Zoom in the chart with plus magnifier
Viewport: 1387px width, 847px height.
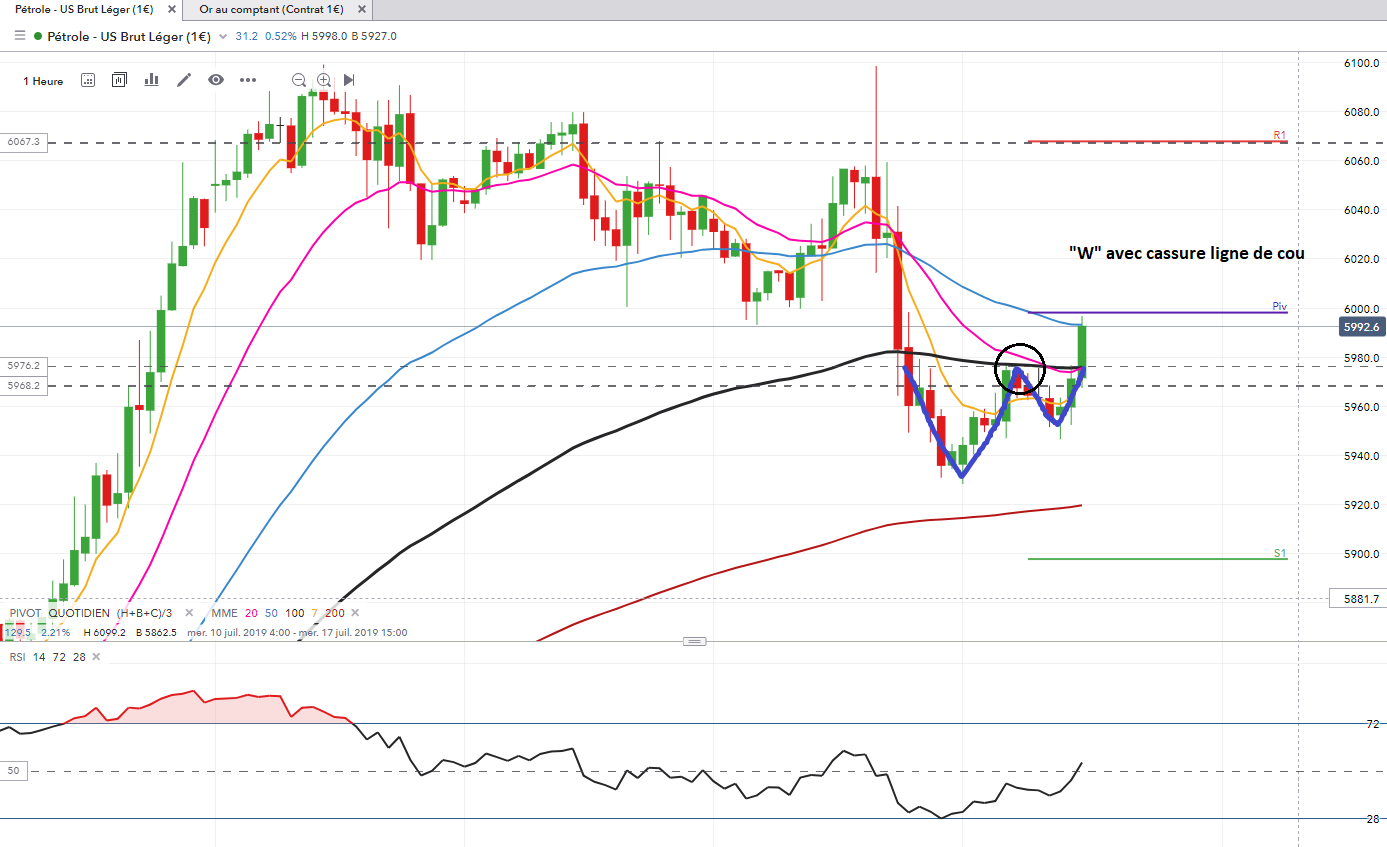point(324,80)
